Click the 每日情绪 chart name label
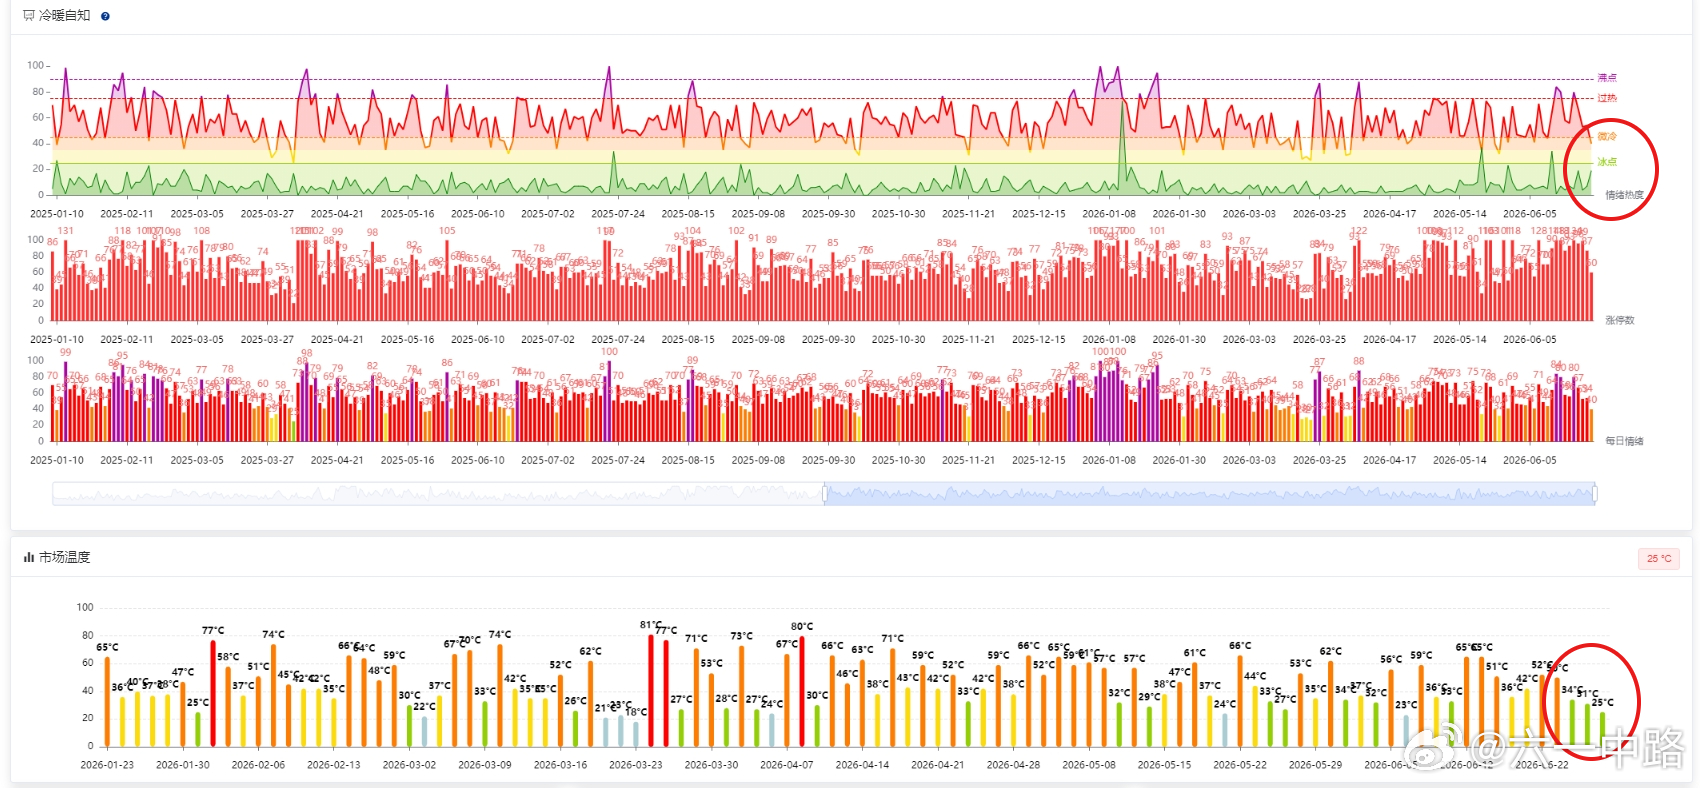 1624,441
